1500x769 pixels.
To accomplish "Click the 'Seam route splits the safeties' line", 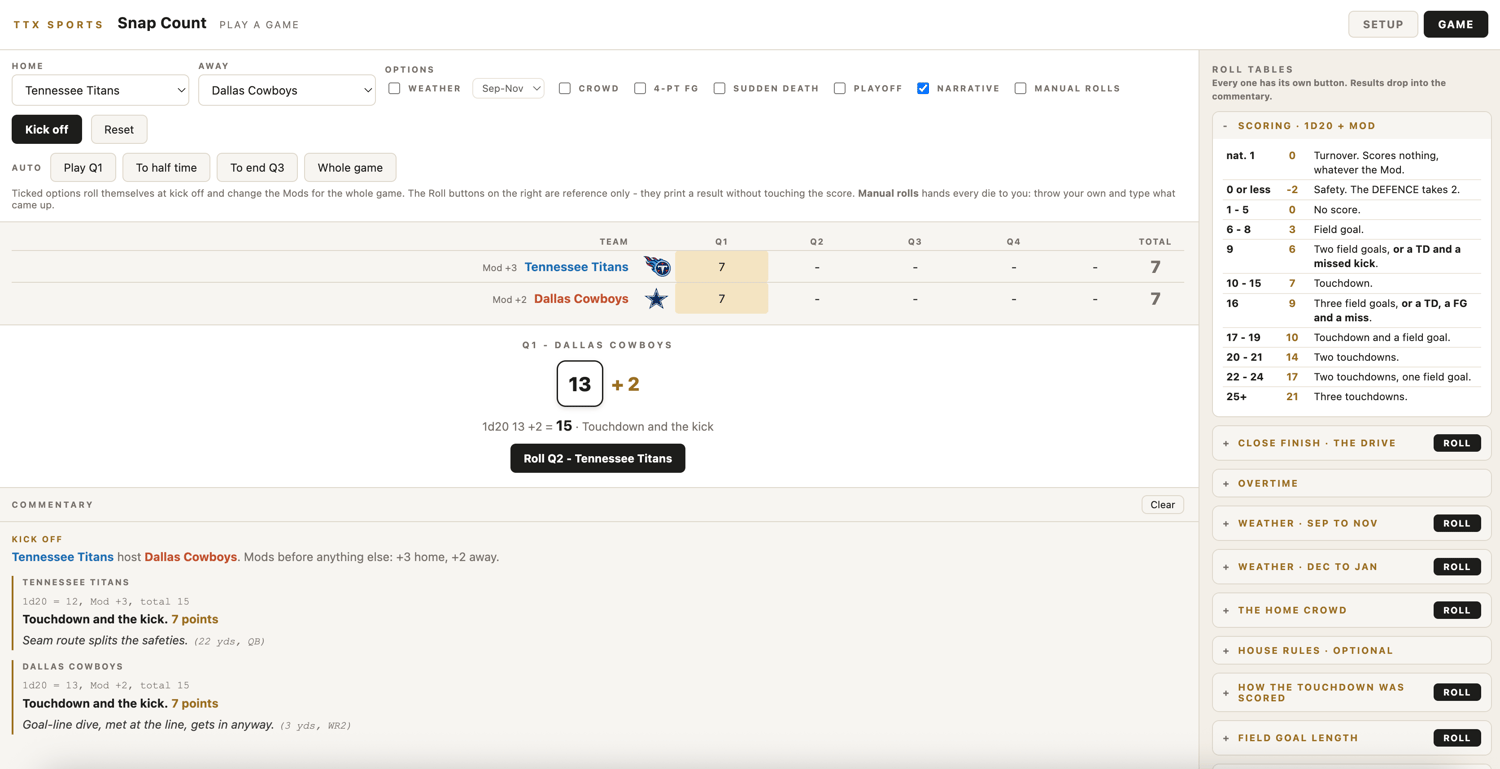I will (x=105, y=640).
